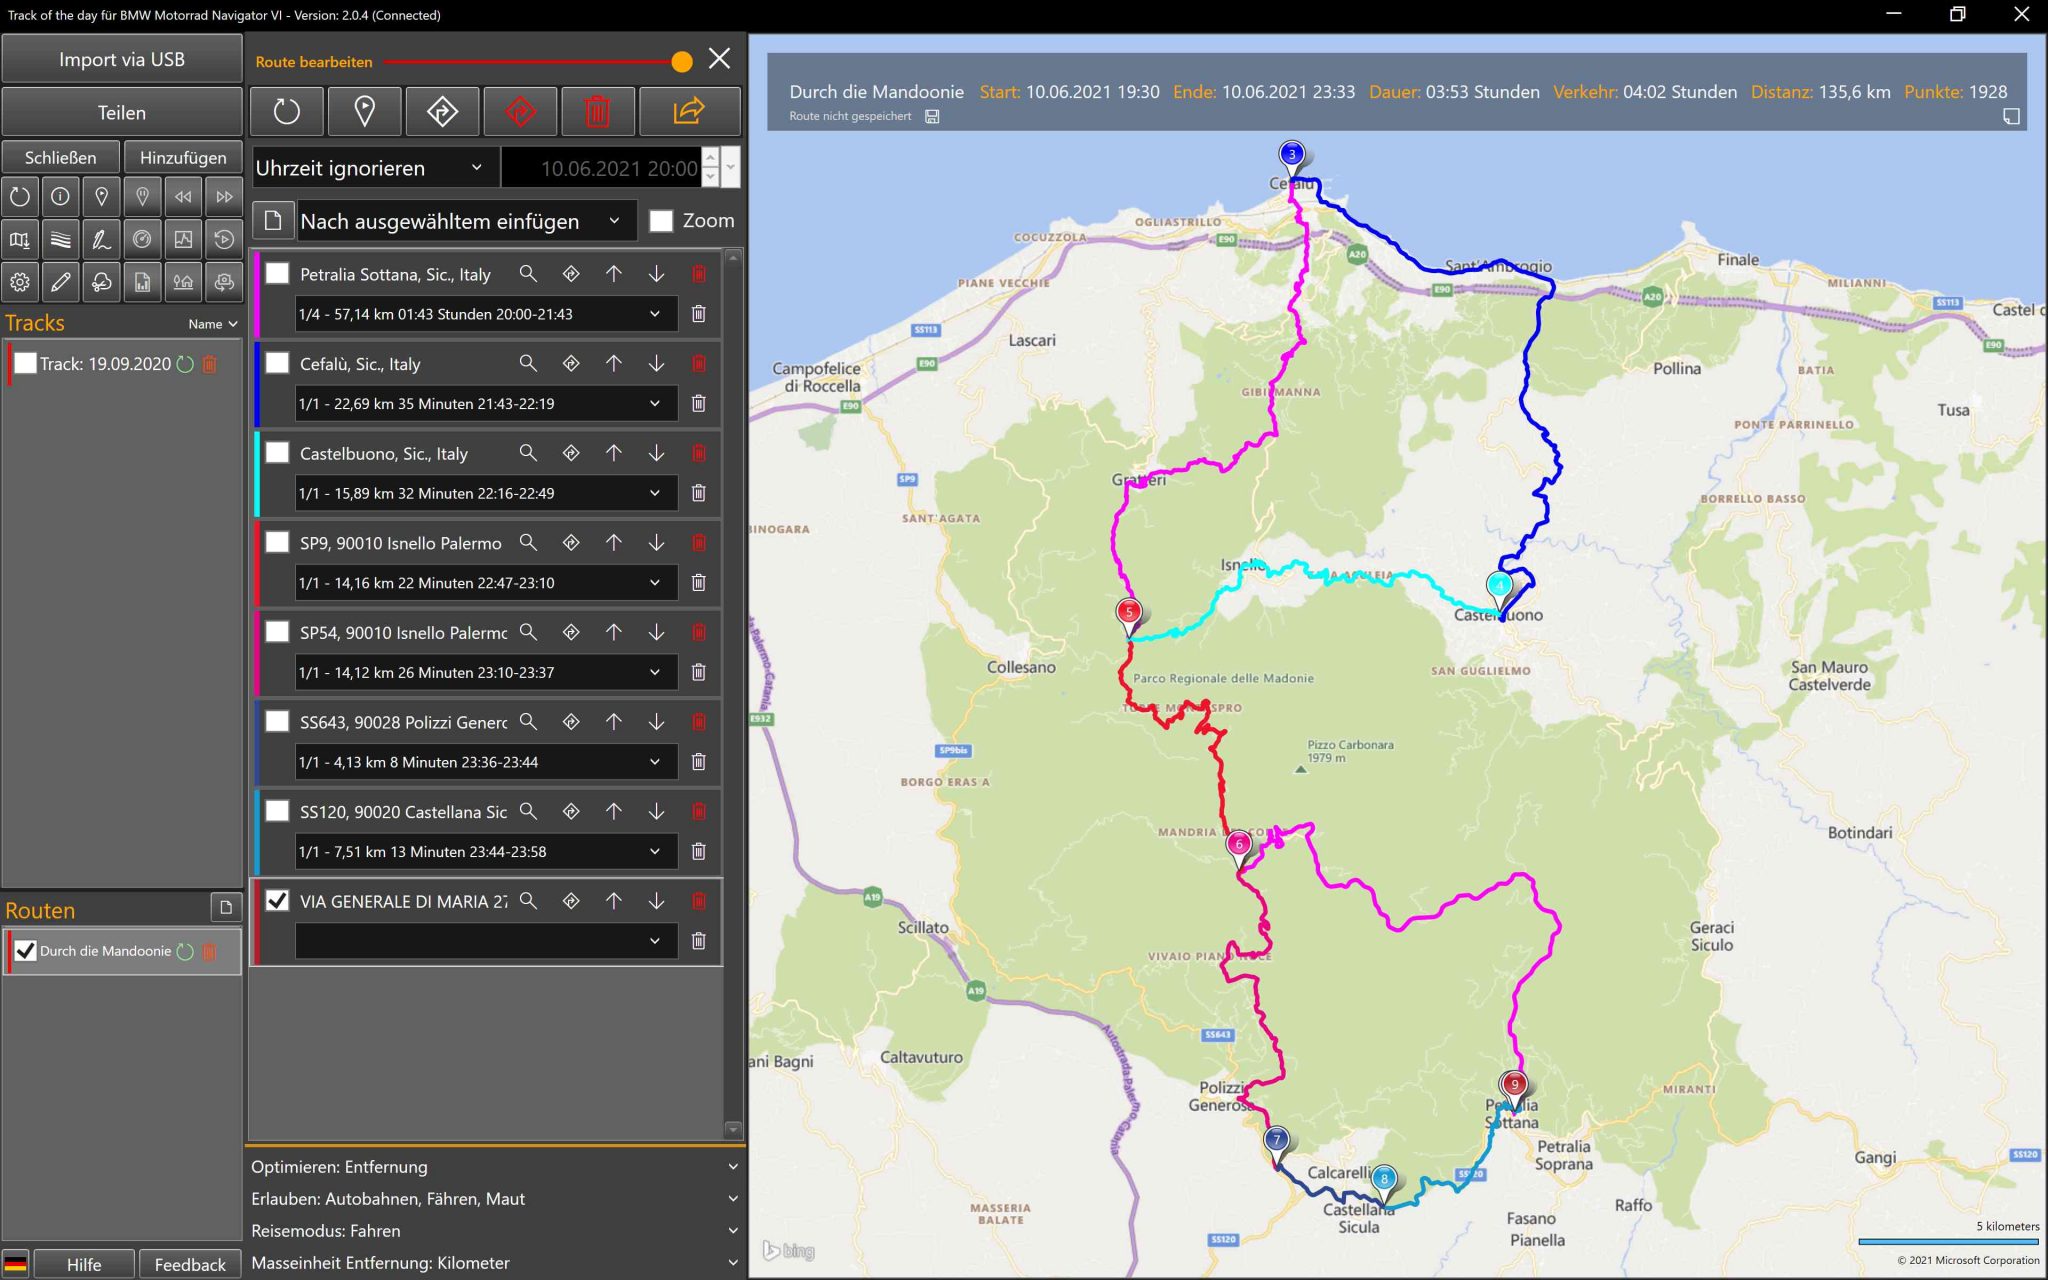Click the orange Route bearbeiten slider handle
Viewport: 2048px width, 1280px height.
pyautogui.click(x=682, y=62)
